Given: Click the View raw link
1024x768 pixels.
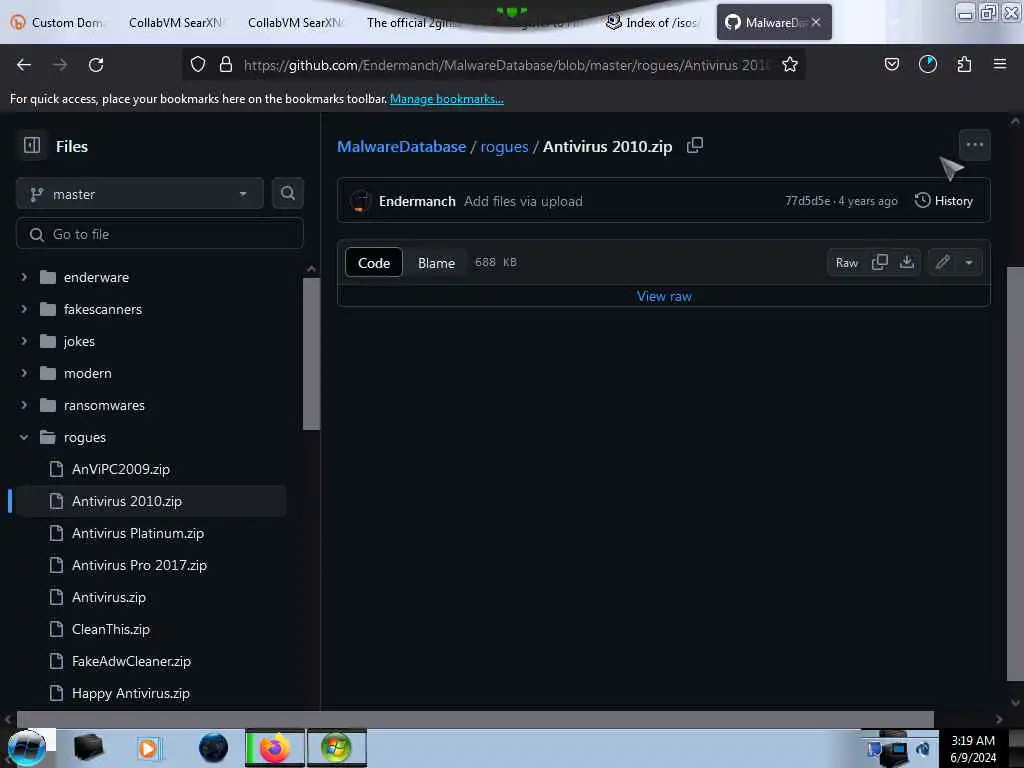Looking at the screenshot, I should pyautogui.click(x=664, y=296).
